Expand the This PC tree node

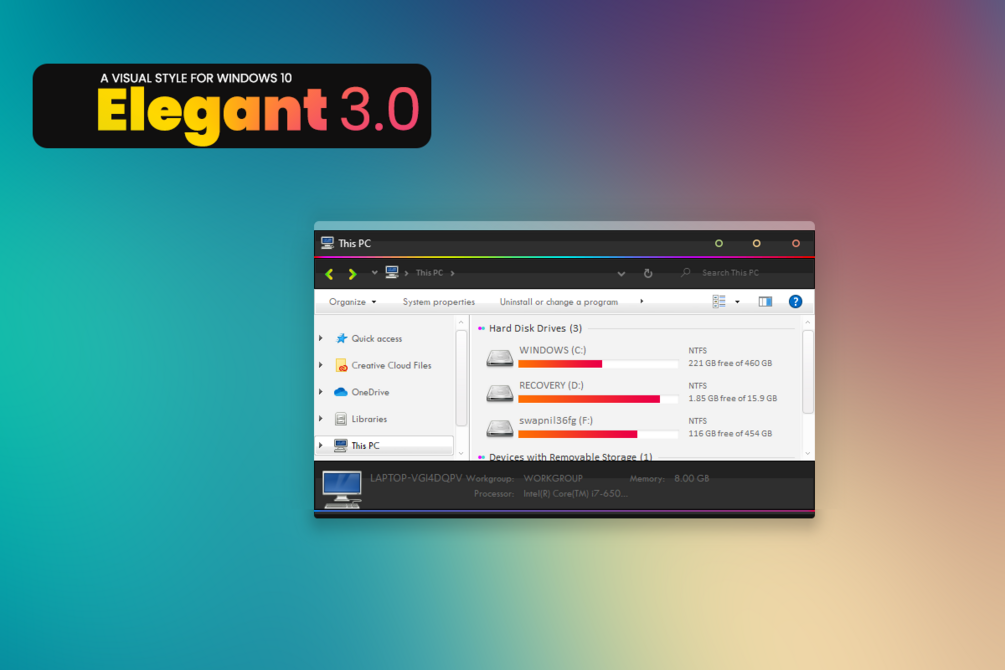321,445
